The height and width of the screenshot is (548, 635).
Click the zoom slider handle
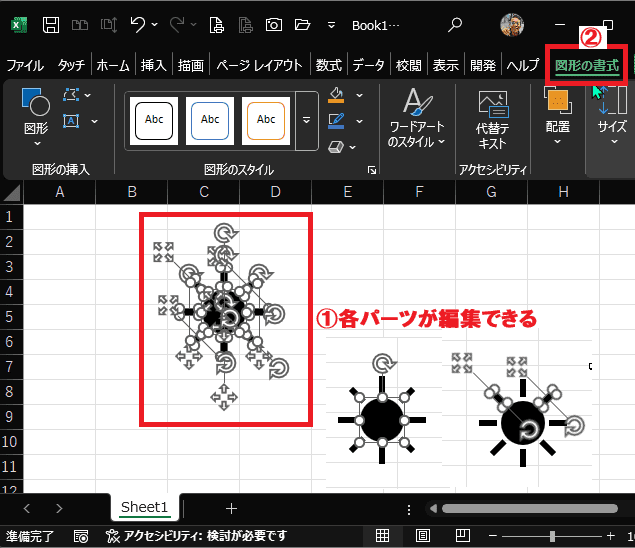click(x=552, y=536)
